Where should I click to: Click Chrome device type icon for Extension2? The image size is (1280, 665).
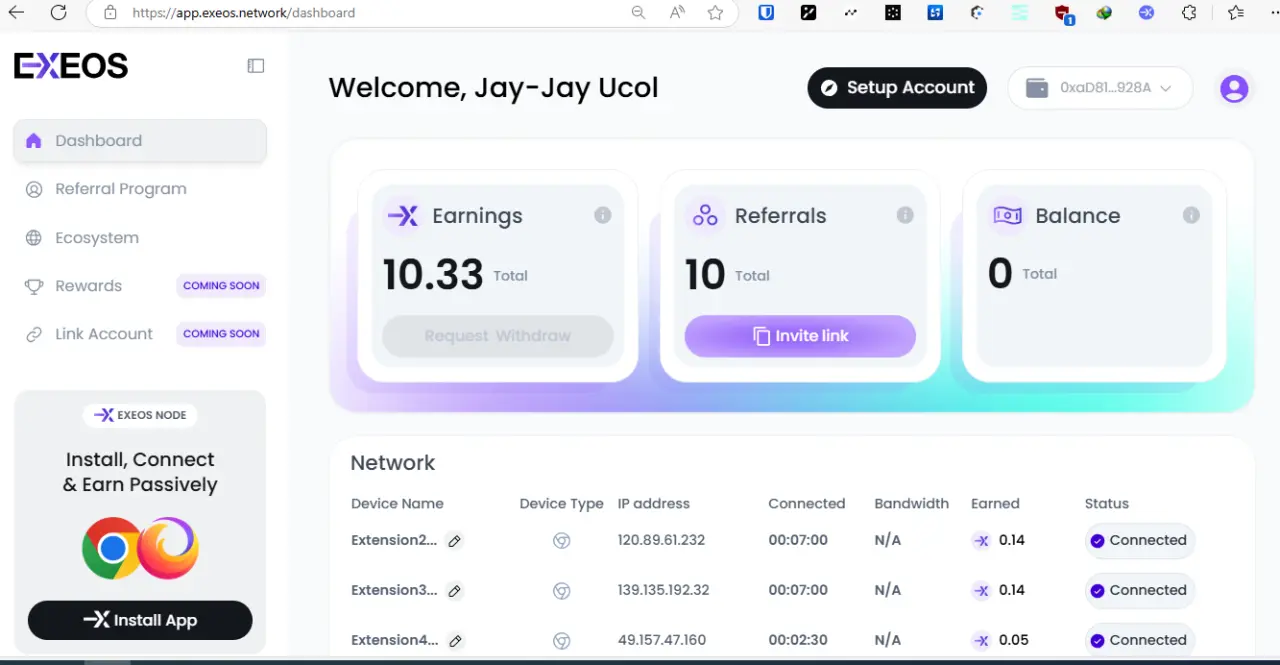tap(562, 541)
